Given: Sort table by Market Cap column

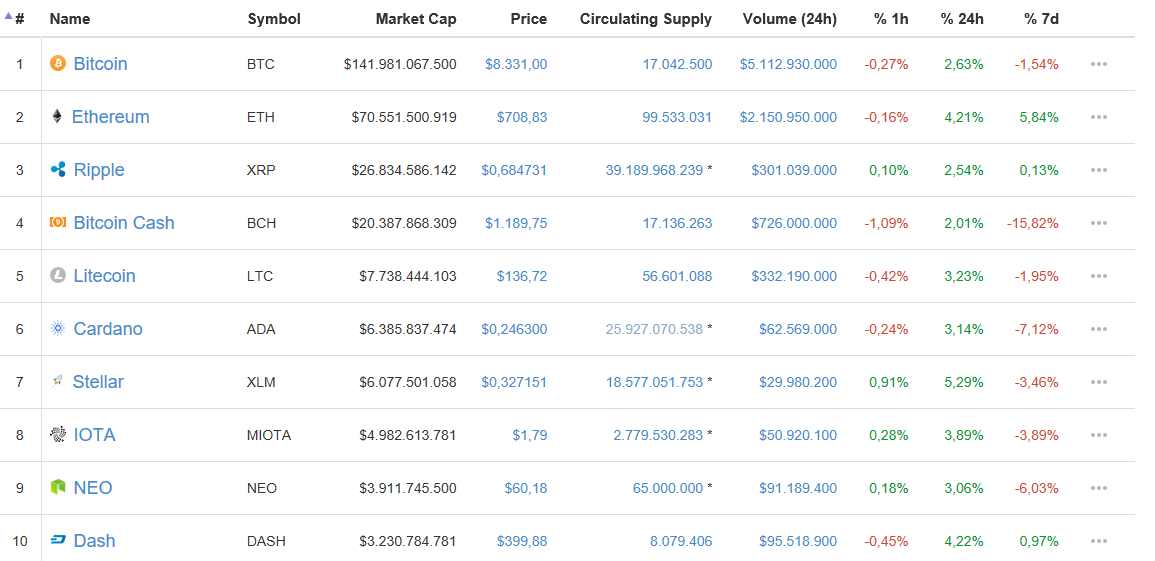Looking at the screenshot, I should [416, 19].
